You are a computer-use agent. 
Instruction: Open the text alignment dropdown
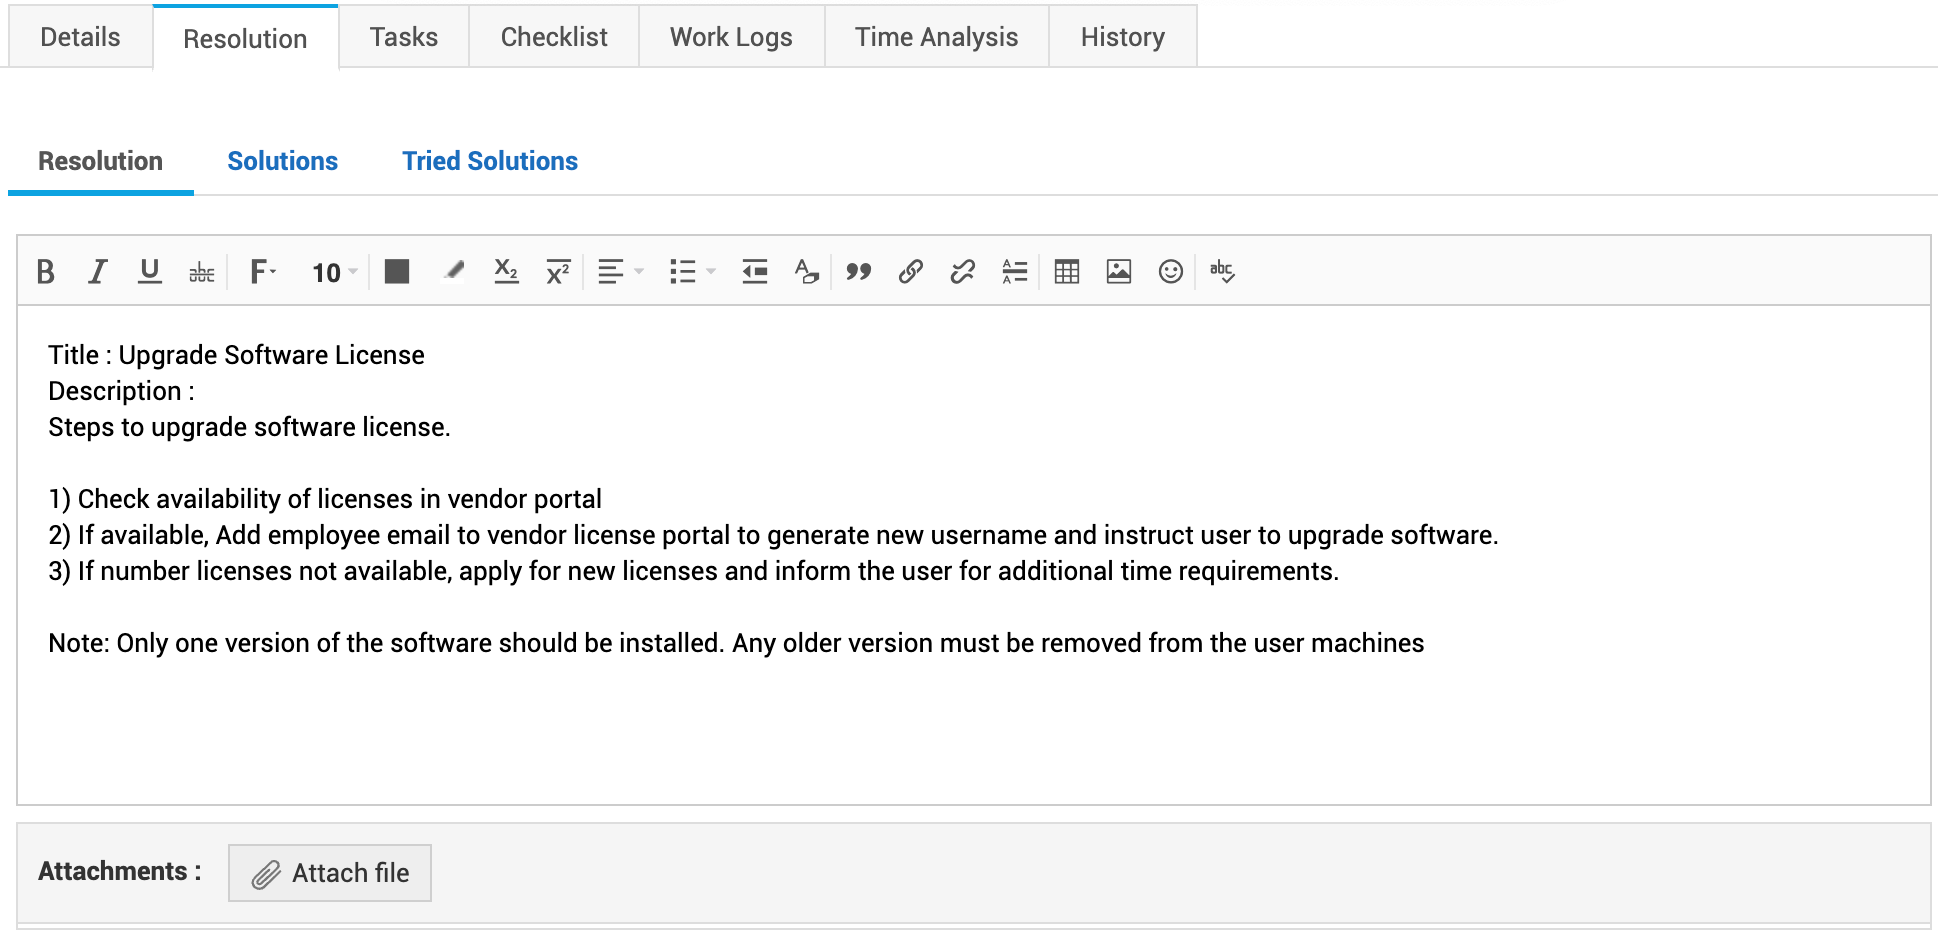coord(620,272)
